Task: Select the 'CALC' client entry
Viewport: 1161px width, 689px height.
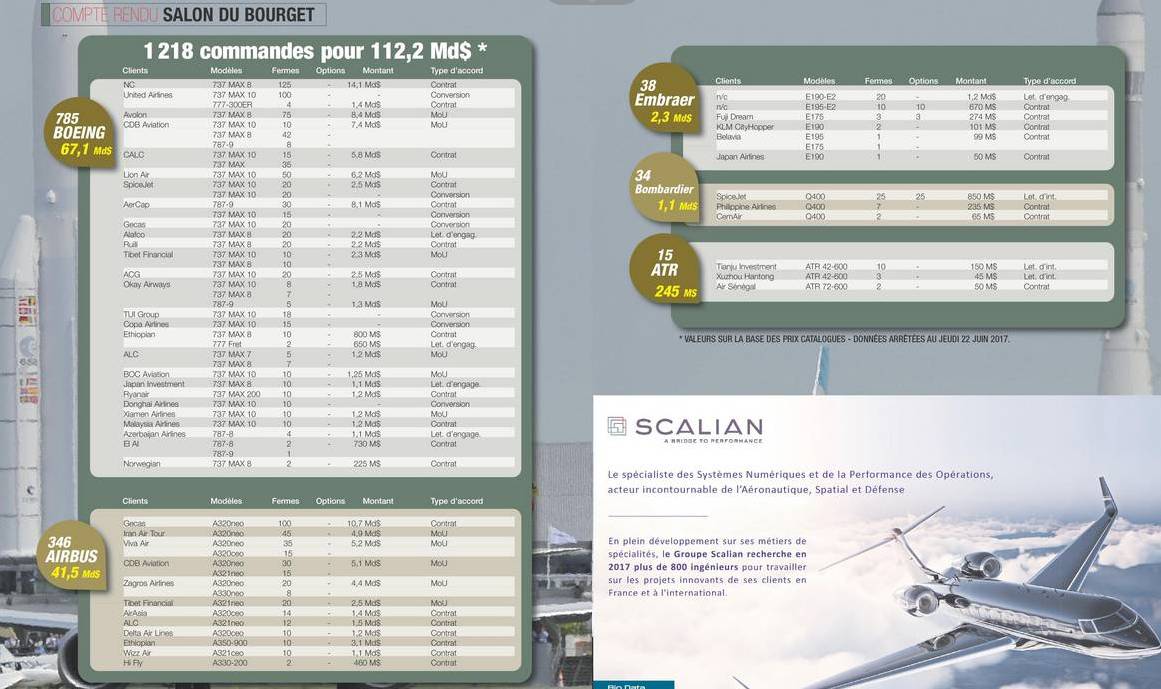Action: click(133, 155)
